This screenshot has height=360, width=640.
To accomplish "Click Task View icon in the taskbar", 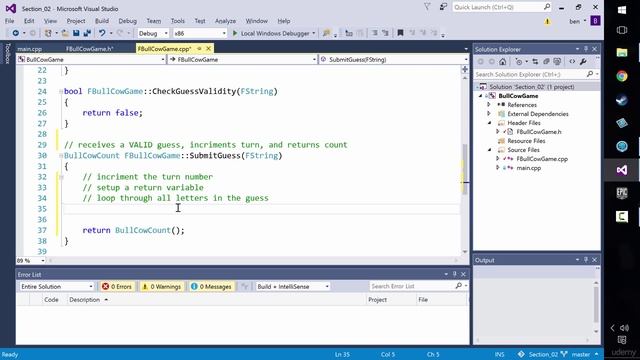I will tap(622, 30).
